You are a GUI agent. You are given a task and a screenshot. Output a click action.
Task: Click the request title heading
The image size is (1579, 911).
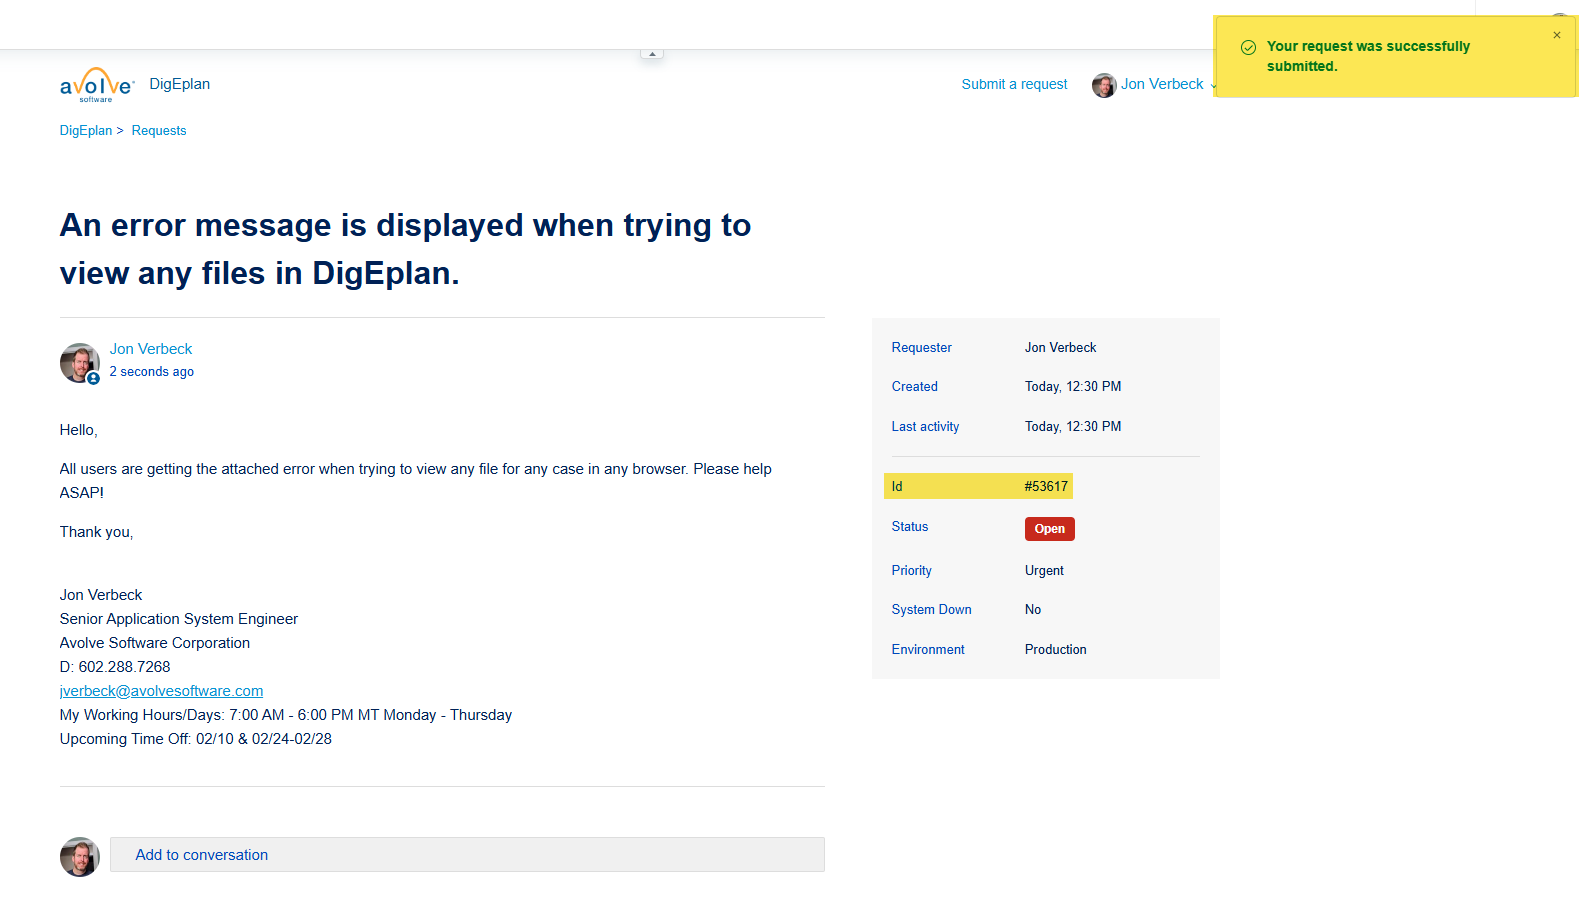[405, 249]
